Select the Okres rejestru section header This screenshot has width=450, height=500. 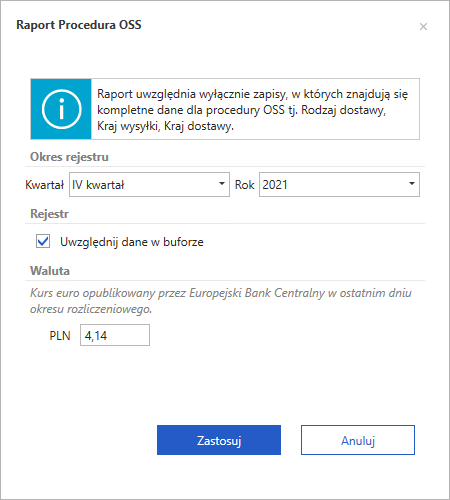point(69,157)
